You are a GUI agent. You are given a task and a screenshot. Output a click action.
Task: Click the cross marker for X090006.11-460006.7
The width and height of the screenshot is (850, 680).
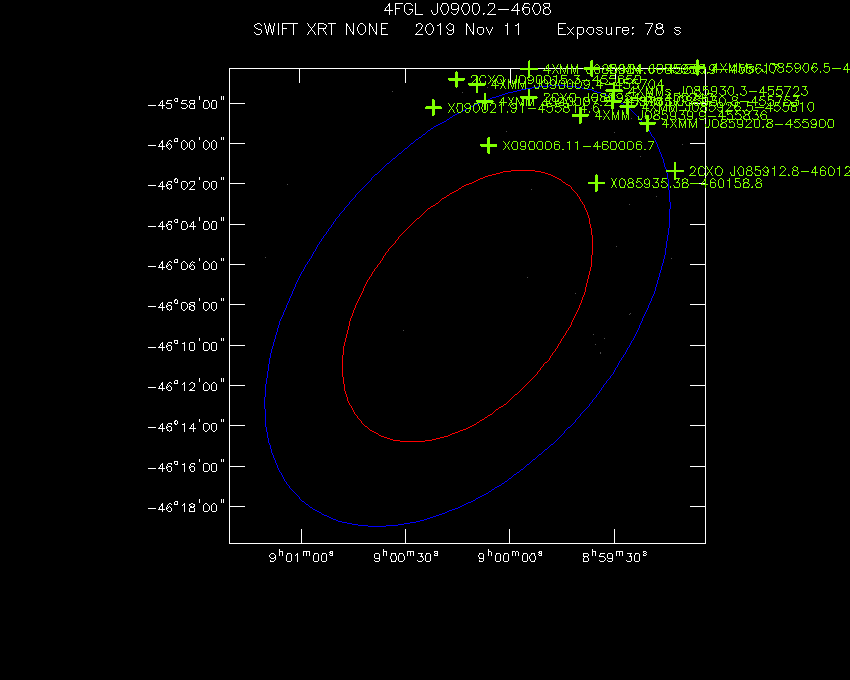pos(488,145)
